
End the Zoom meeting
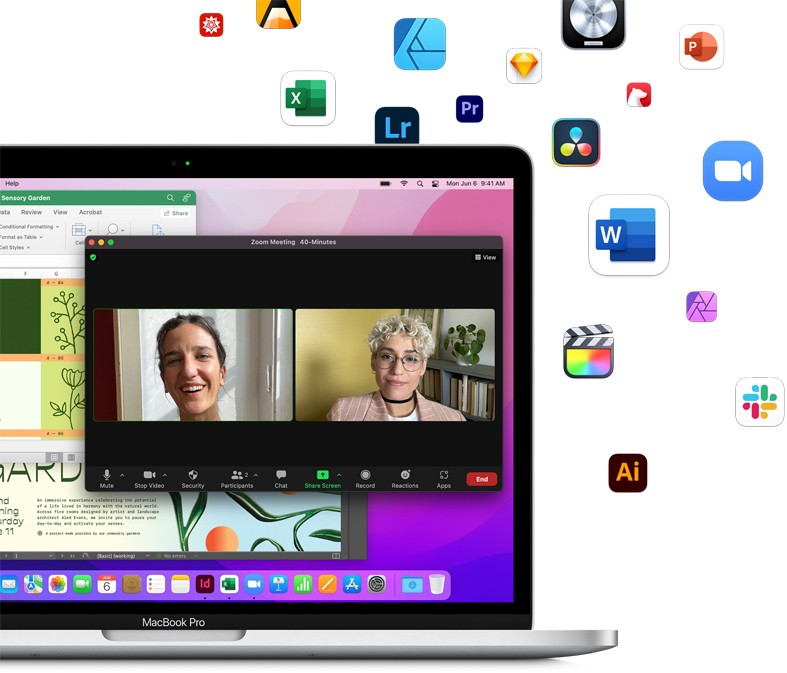click(481, 479)
